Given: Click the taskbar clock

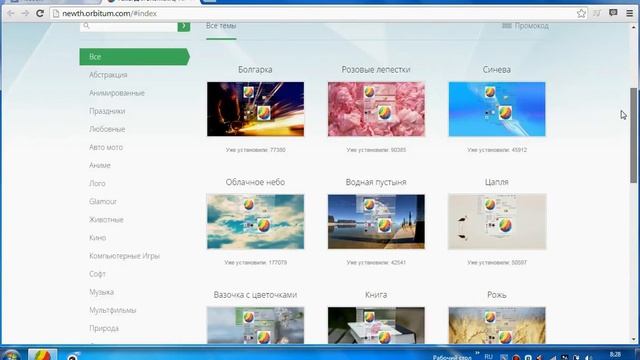Looking at the screenshot, I should 615,355.
